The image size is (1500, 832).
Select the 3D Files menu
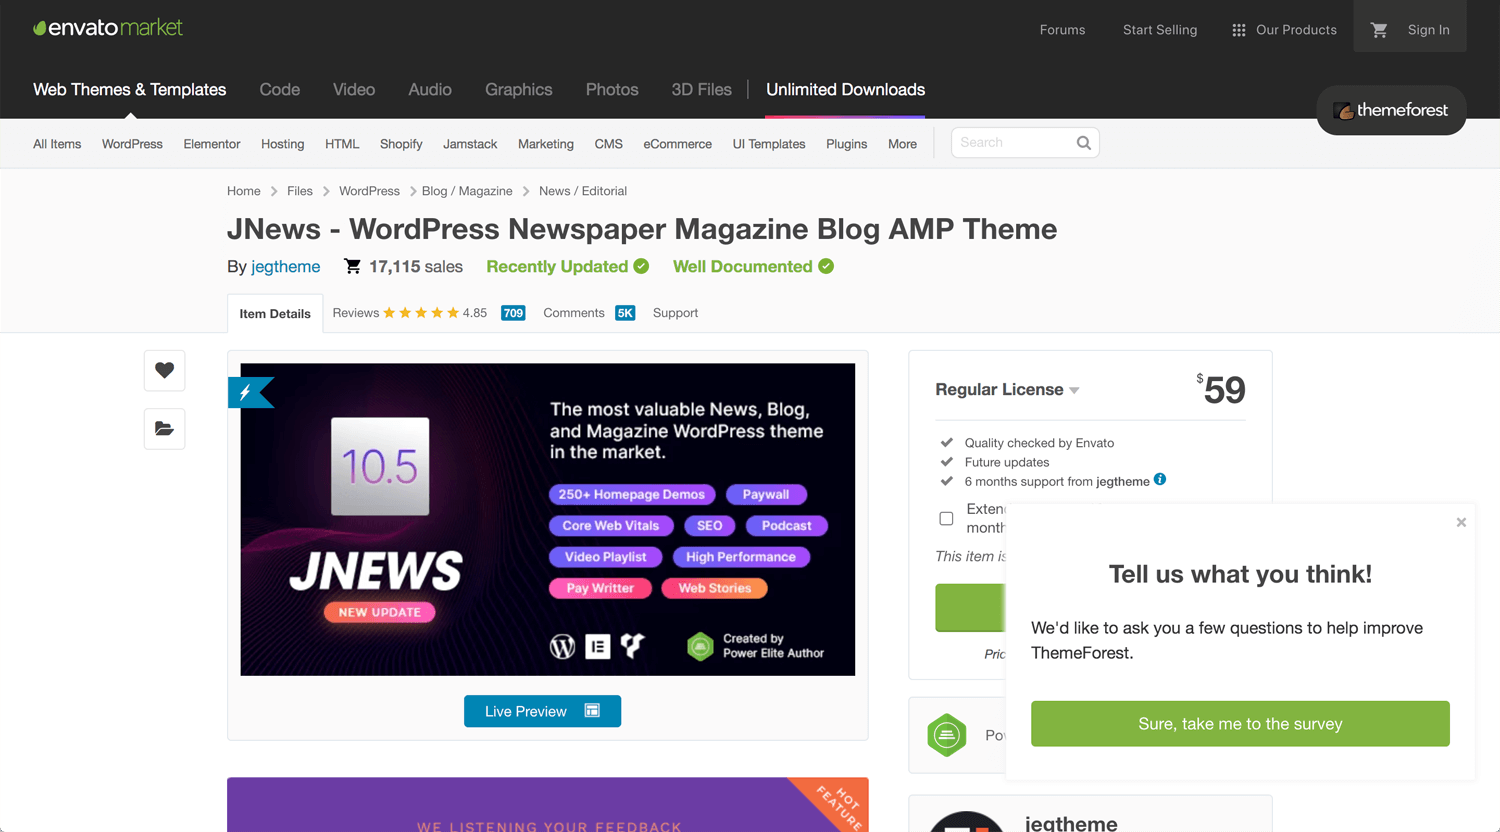tap(701, 90)
